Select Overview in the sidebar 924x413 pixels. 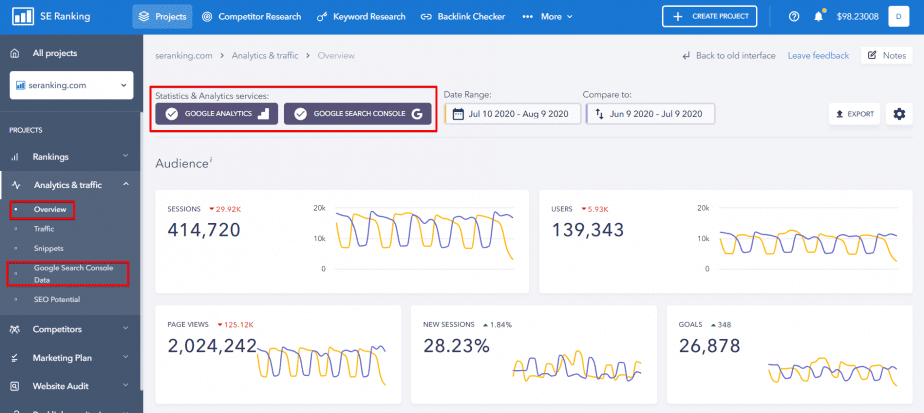(50, 210)
